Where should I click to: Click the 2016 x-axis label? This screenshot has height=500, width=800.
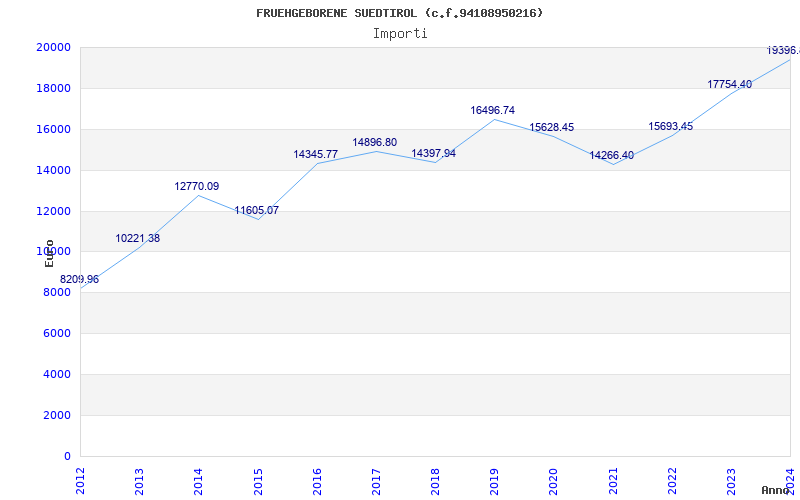point(317,481)
